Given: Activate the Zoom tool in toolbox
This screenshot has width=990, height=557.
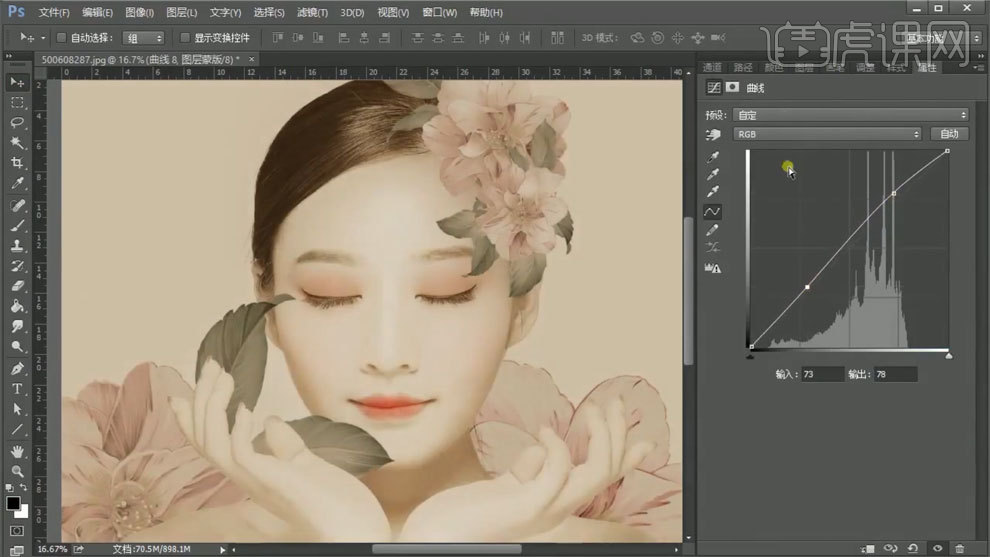Looking at the screenshot, I should 17,471.
